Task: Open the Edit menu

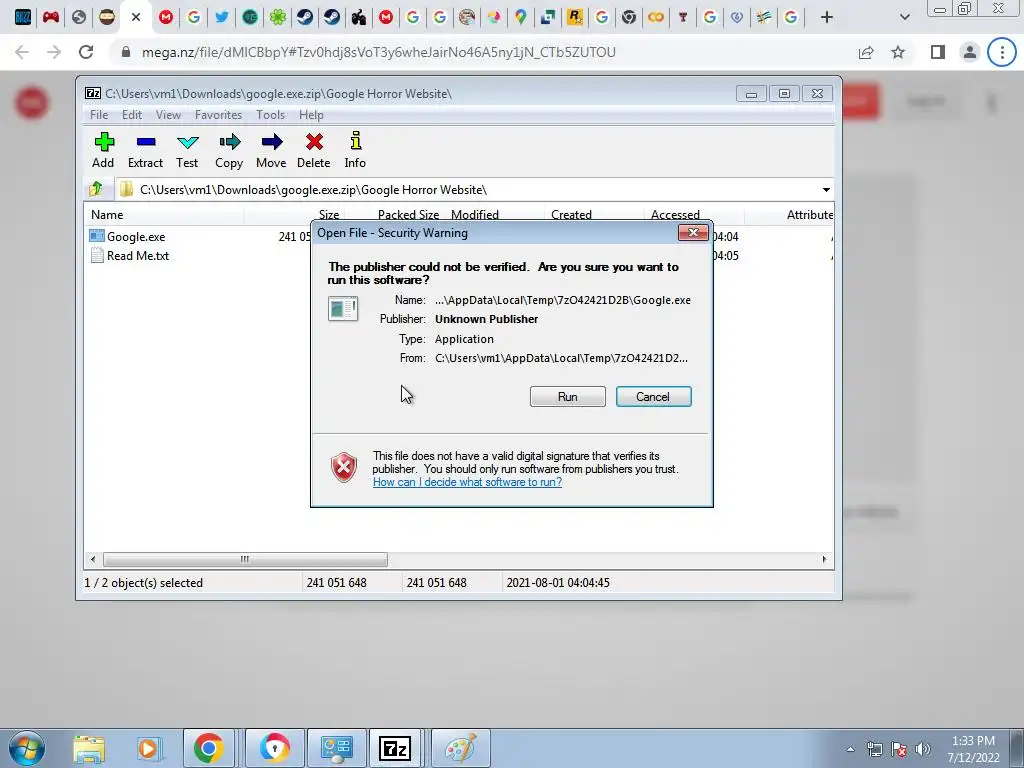Action: (132, 115)
